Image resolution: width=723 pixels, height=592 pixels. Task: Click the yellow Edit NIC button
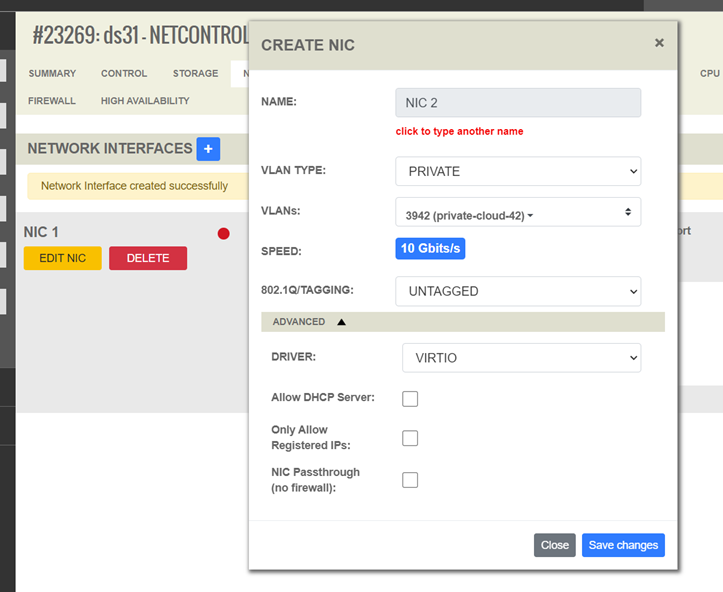63,258
